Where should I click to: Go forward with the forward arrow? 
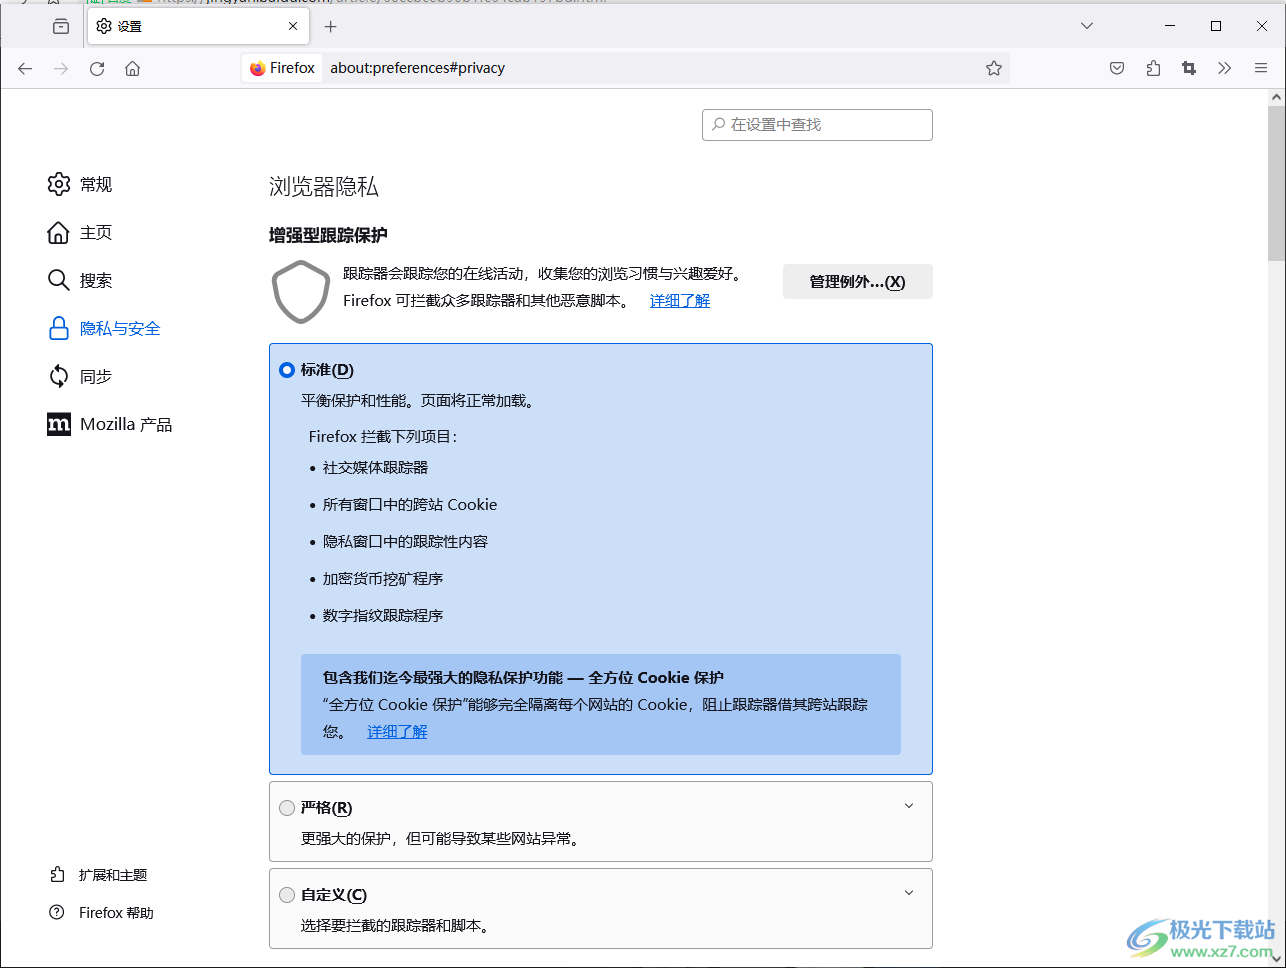click(x=61, y=68)
